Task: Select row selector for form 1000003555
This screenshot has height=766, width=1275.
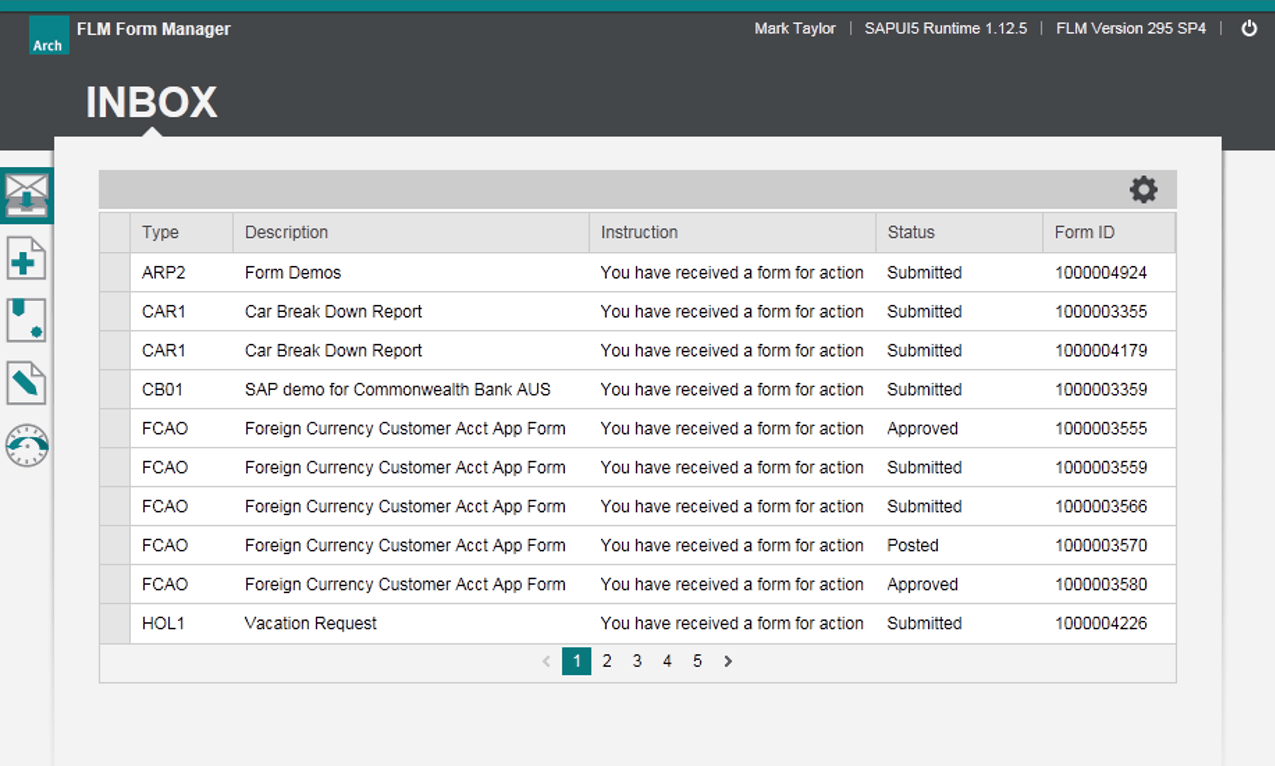Action: coord(115,428)
